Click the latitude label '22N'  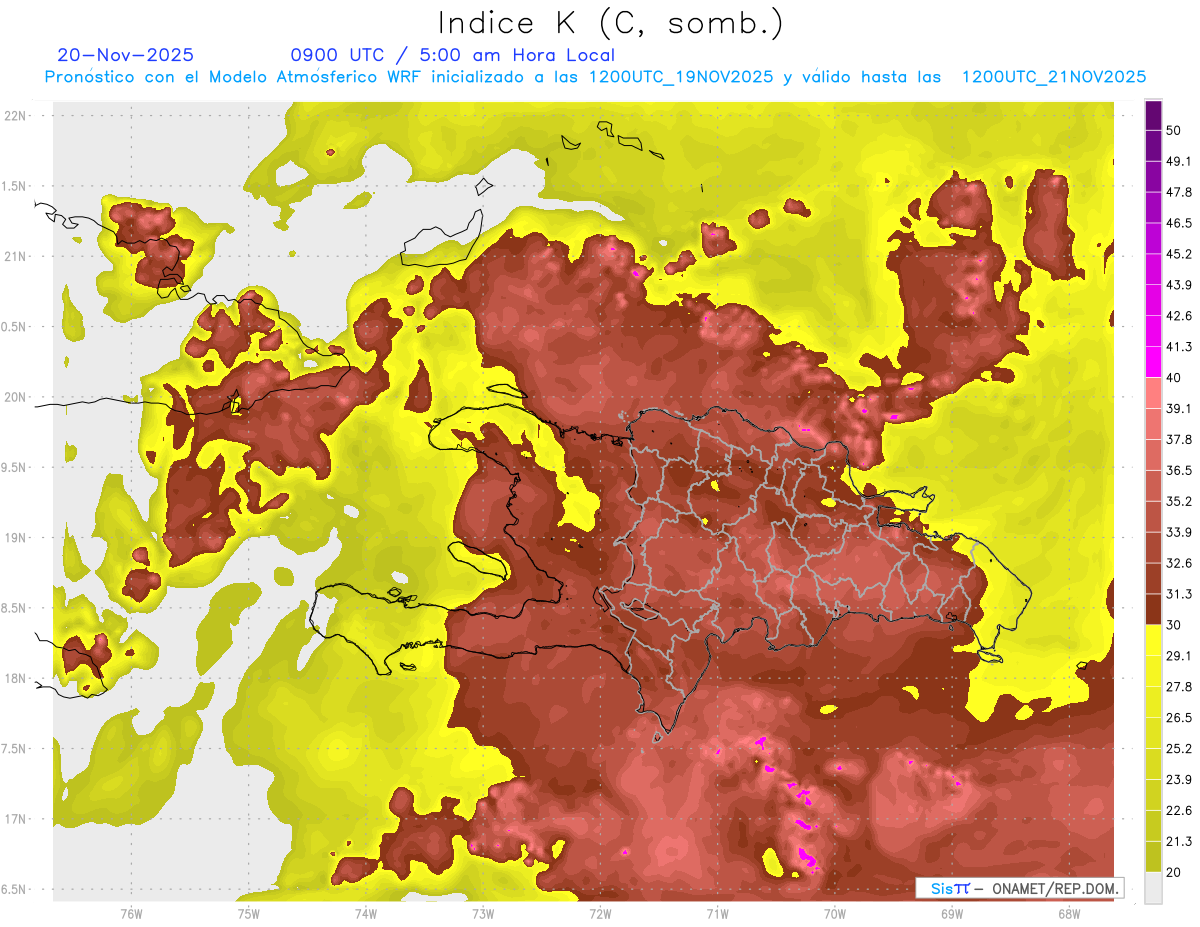[x=16, y=116]
